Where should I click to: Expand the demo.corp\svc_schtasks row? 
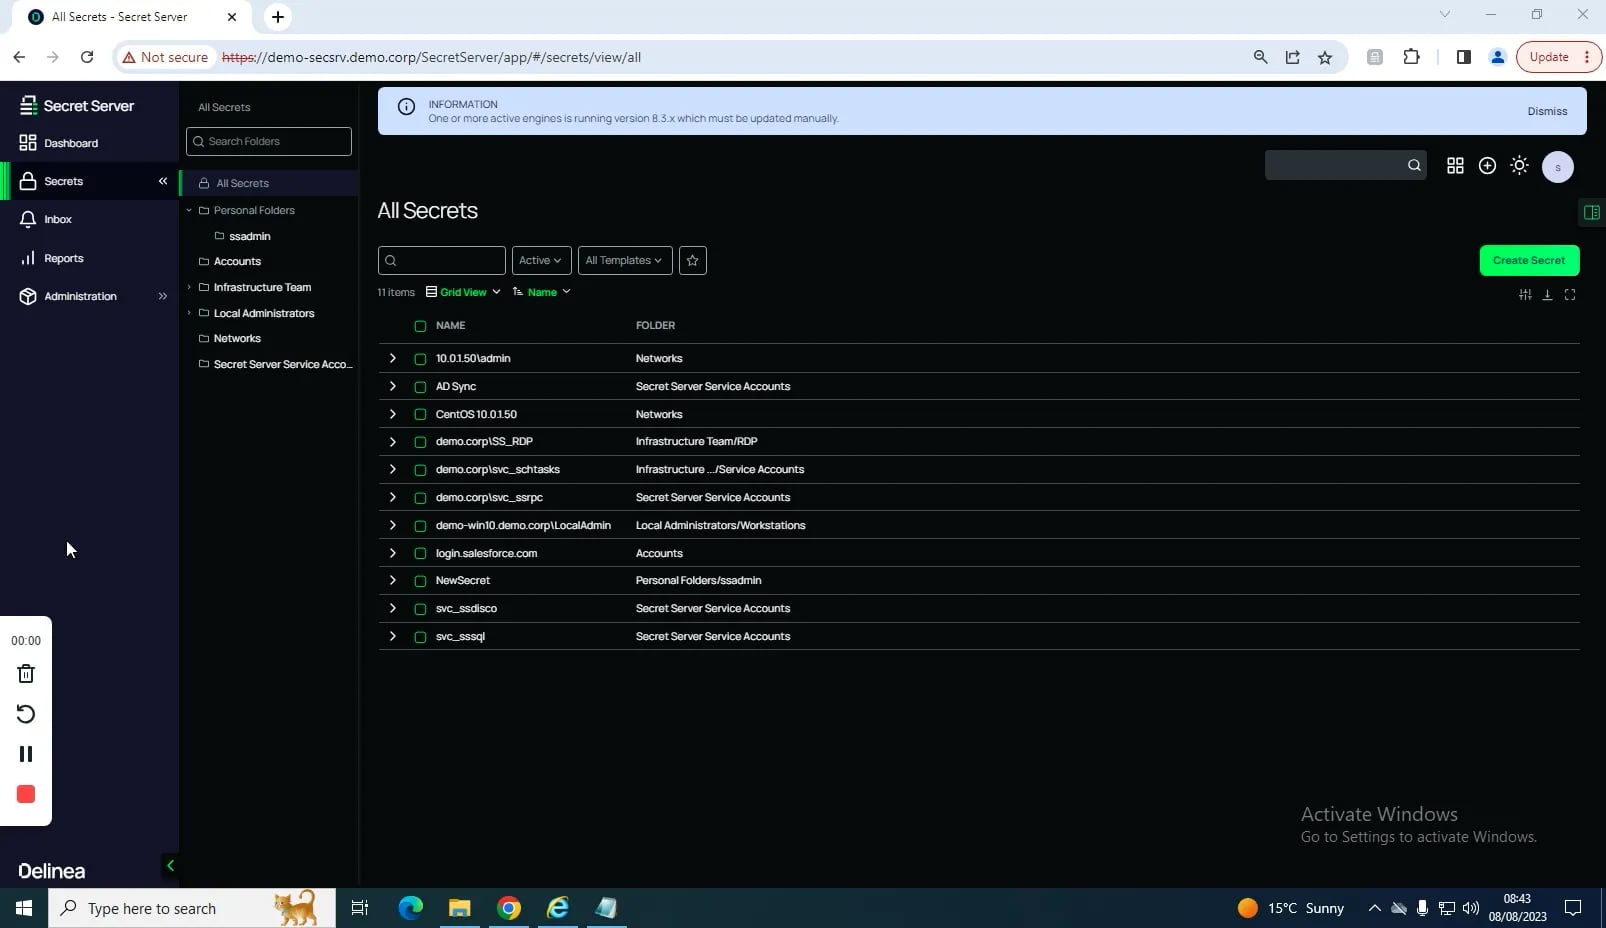click(x=392, y=469)
